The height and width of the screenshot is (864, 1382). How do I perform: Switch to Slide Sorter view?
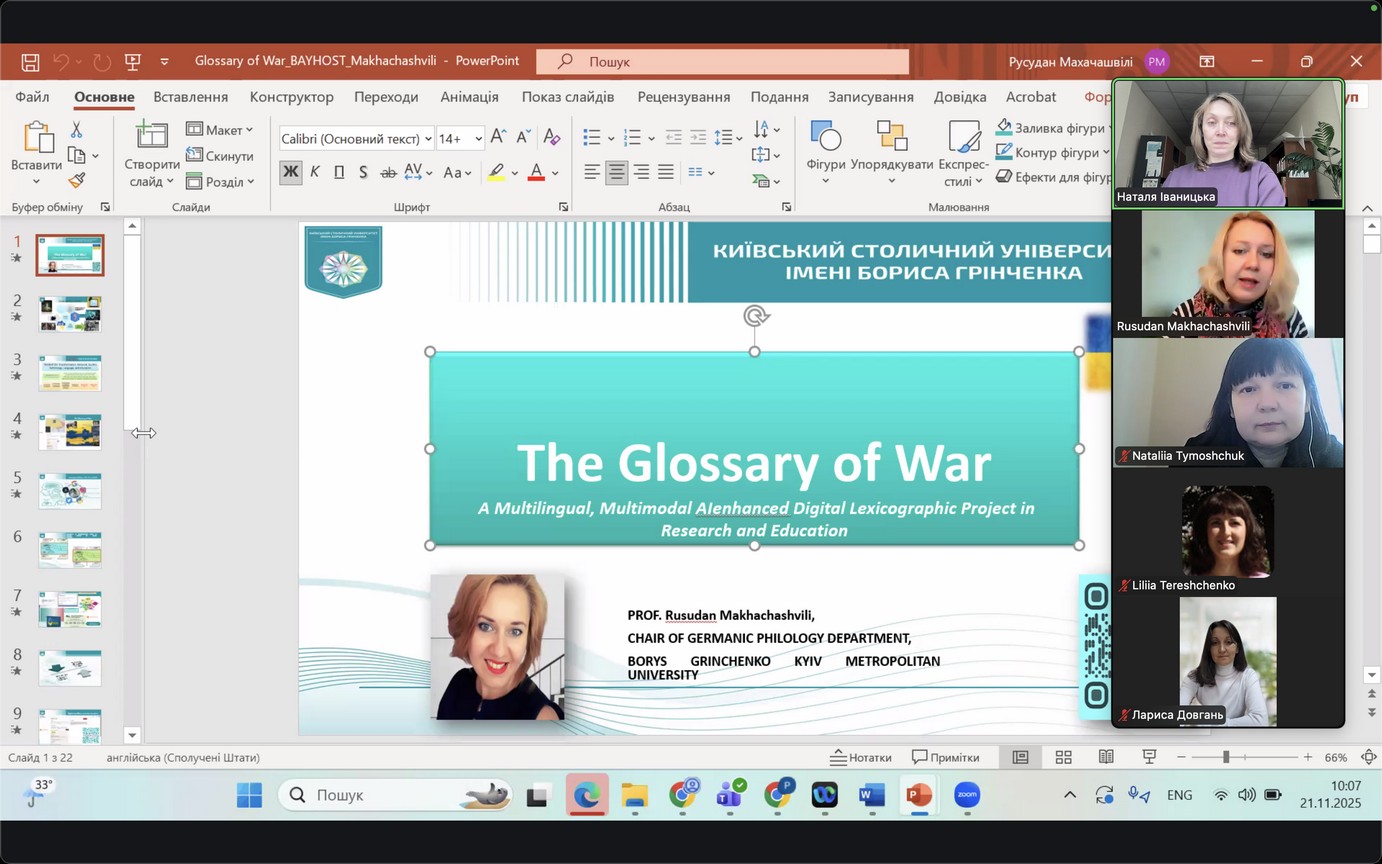tap(1063, 757)
